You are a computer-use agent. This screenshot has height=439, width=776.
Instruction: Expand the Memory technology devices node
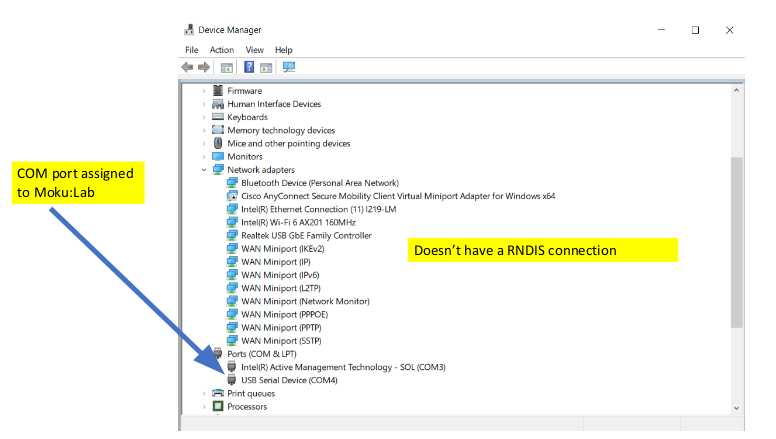(x=204, y=130)
